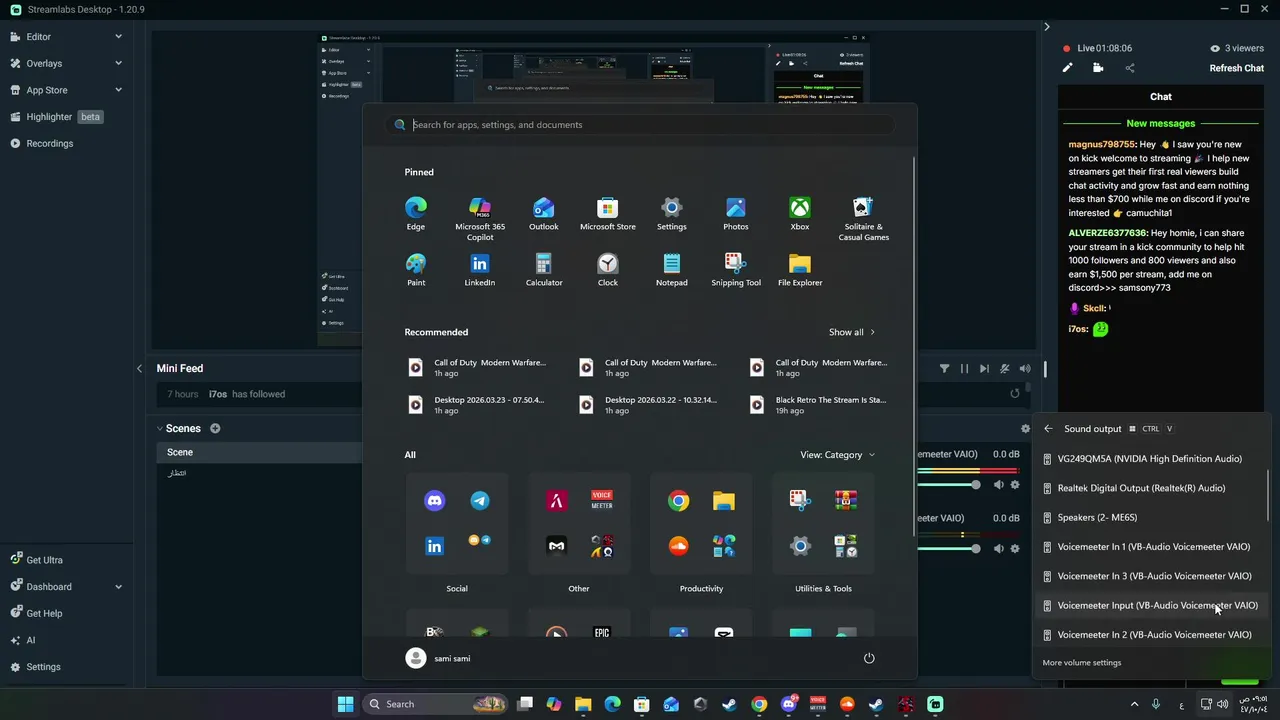Expand the Dashboard sidebar menu

click(118, 587)
